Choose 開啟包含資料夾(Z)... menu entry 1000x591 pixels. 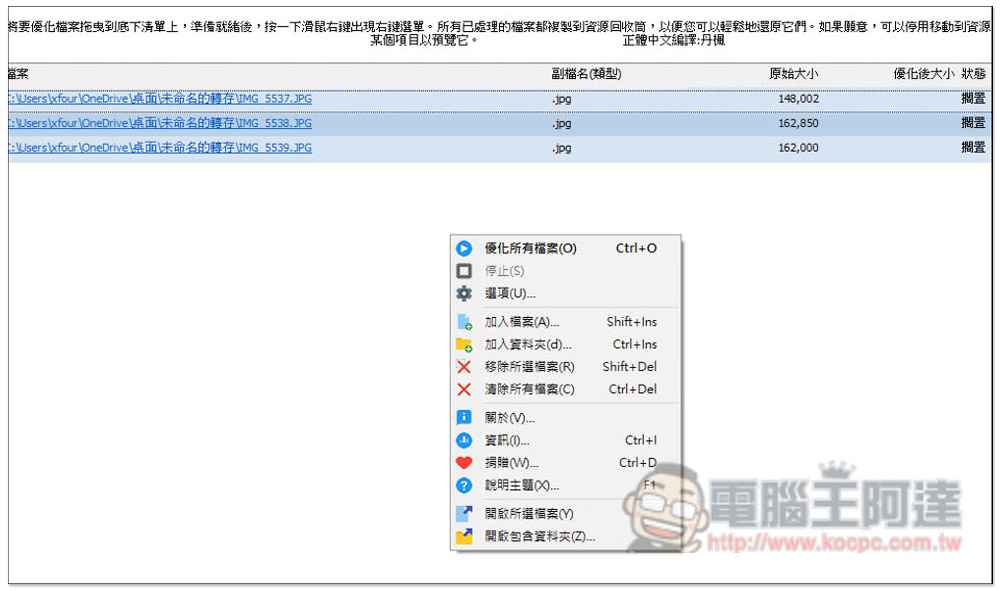pyautogui.click(x=566, y=536)
